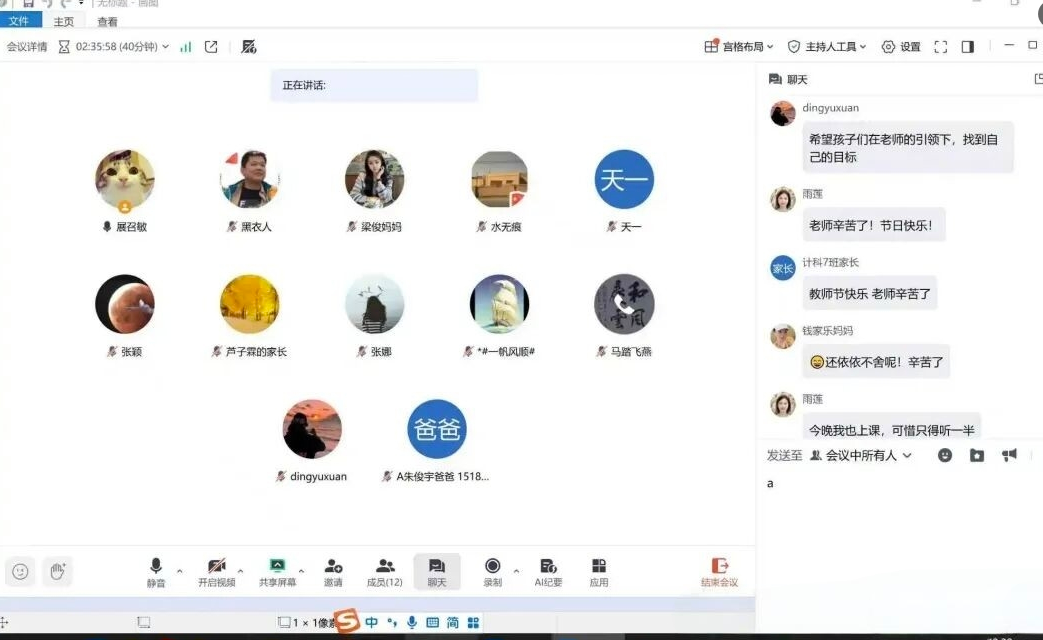Turn on camera via 开启视频
Image resolution: width=1043 pixels, height=640 pixels.
click(216, 571)
